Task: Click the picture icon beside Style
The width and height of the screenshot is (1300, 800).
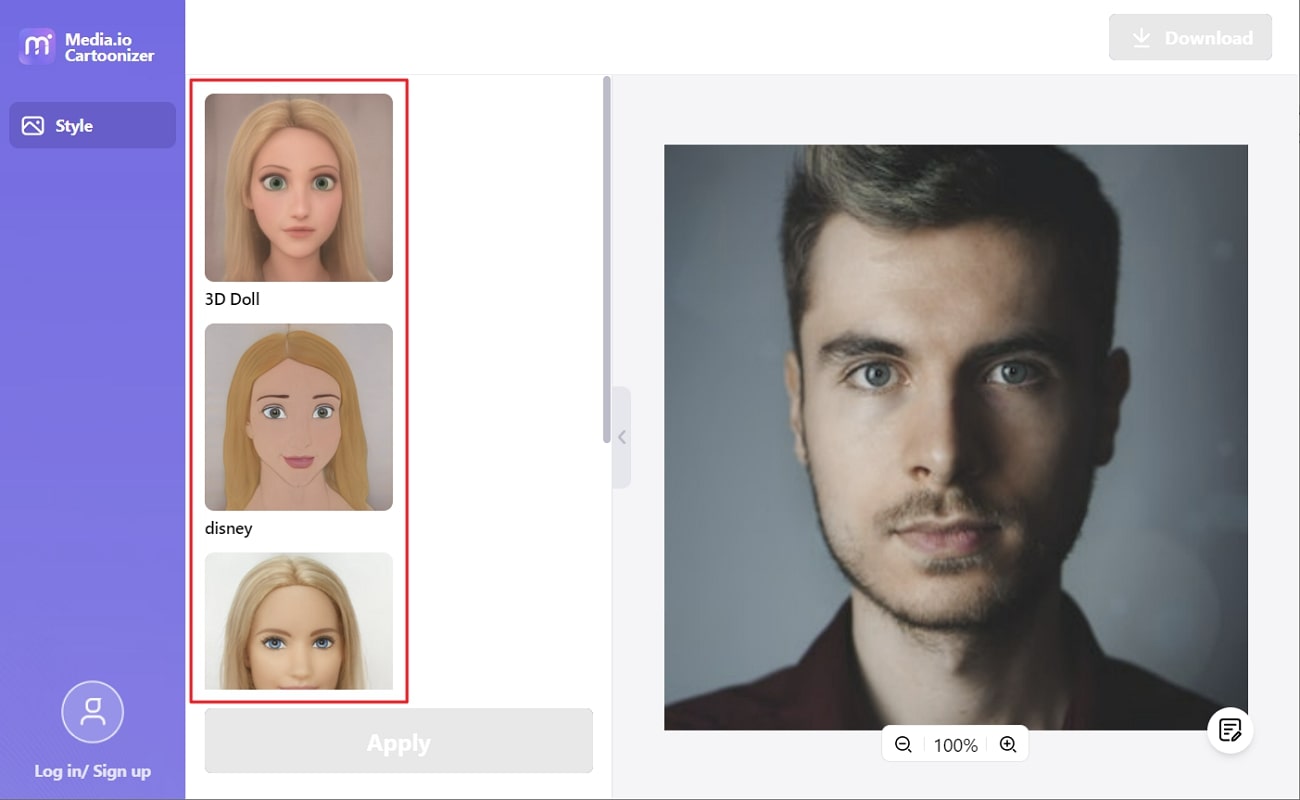Action: 33,126
